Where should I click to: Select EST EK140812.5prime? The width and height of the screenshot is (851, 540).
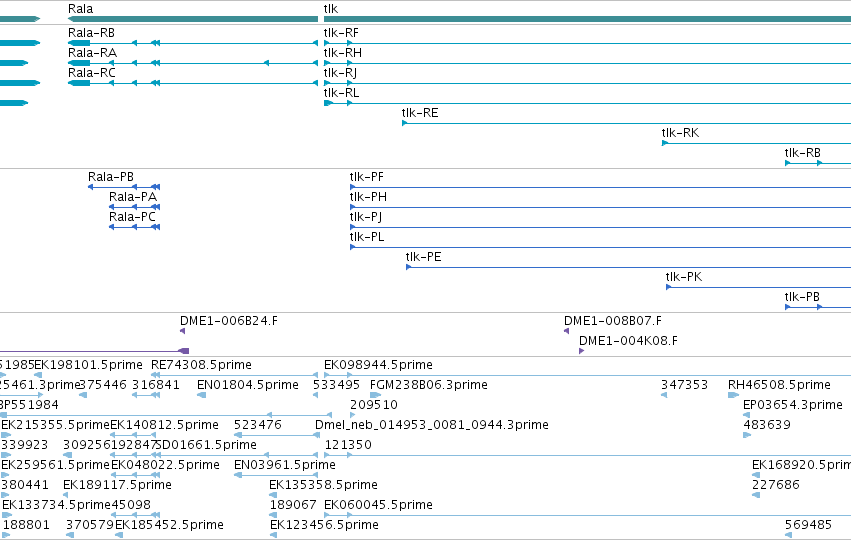(x=135, y=435)
